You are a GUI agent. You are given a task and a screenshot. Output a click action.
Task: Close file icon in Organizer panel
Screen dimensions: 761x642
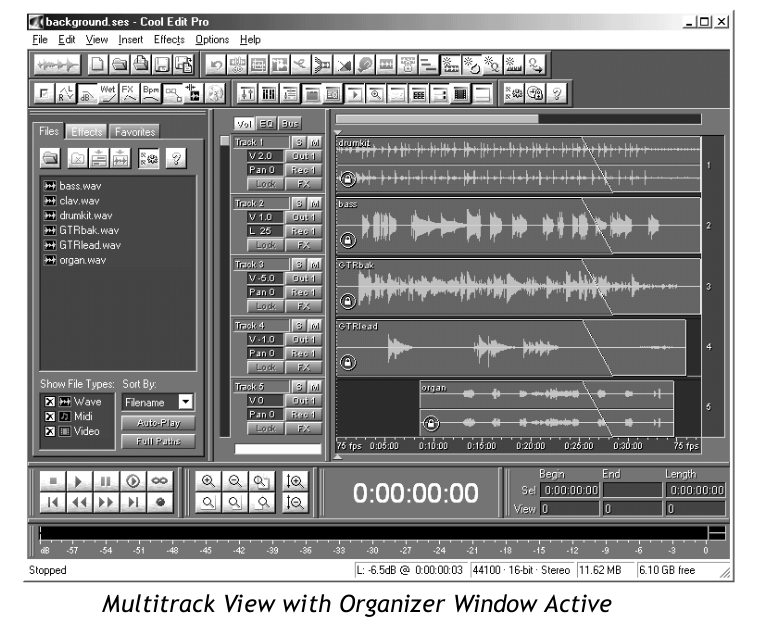click(x=78, y=158)
